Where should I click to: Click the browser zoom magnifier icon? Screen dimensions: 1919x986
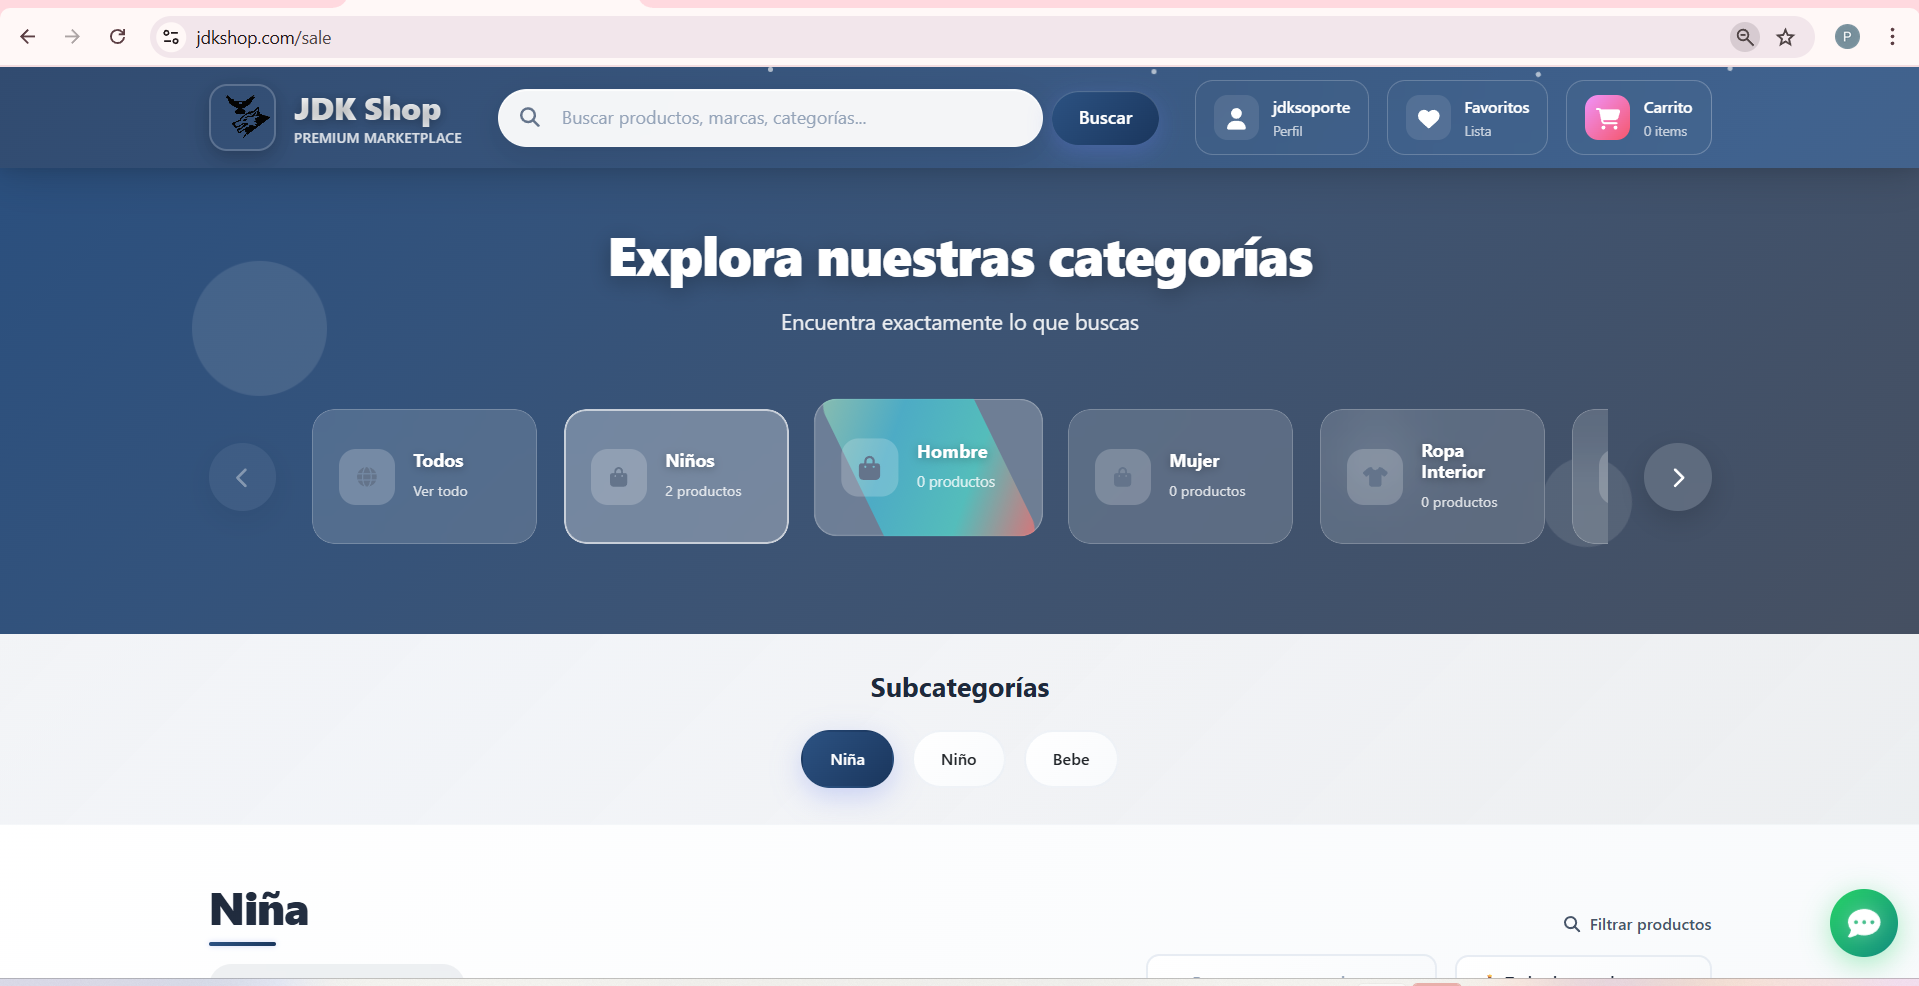[x=1744, y=37]
